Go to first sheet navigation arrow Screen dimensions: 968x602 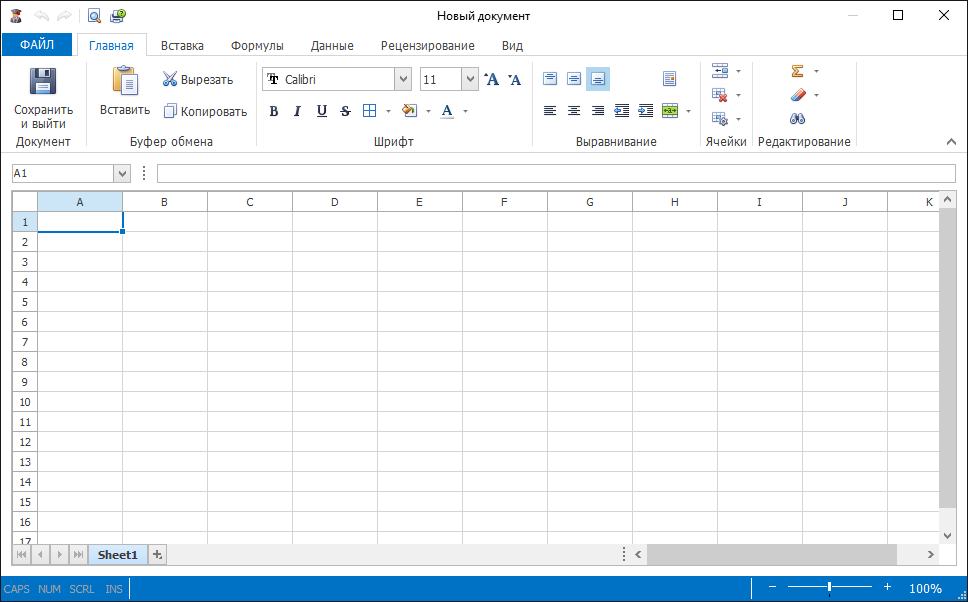pyautogui.click(x=21, y=554)
